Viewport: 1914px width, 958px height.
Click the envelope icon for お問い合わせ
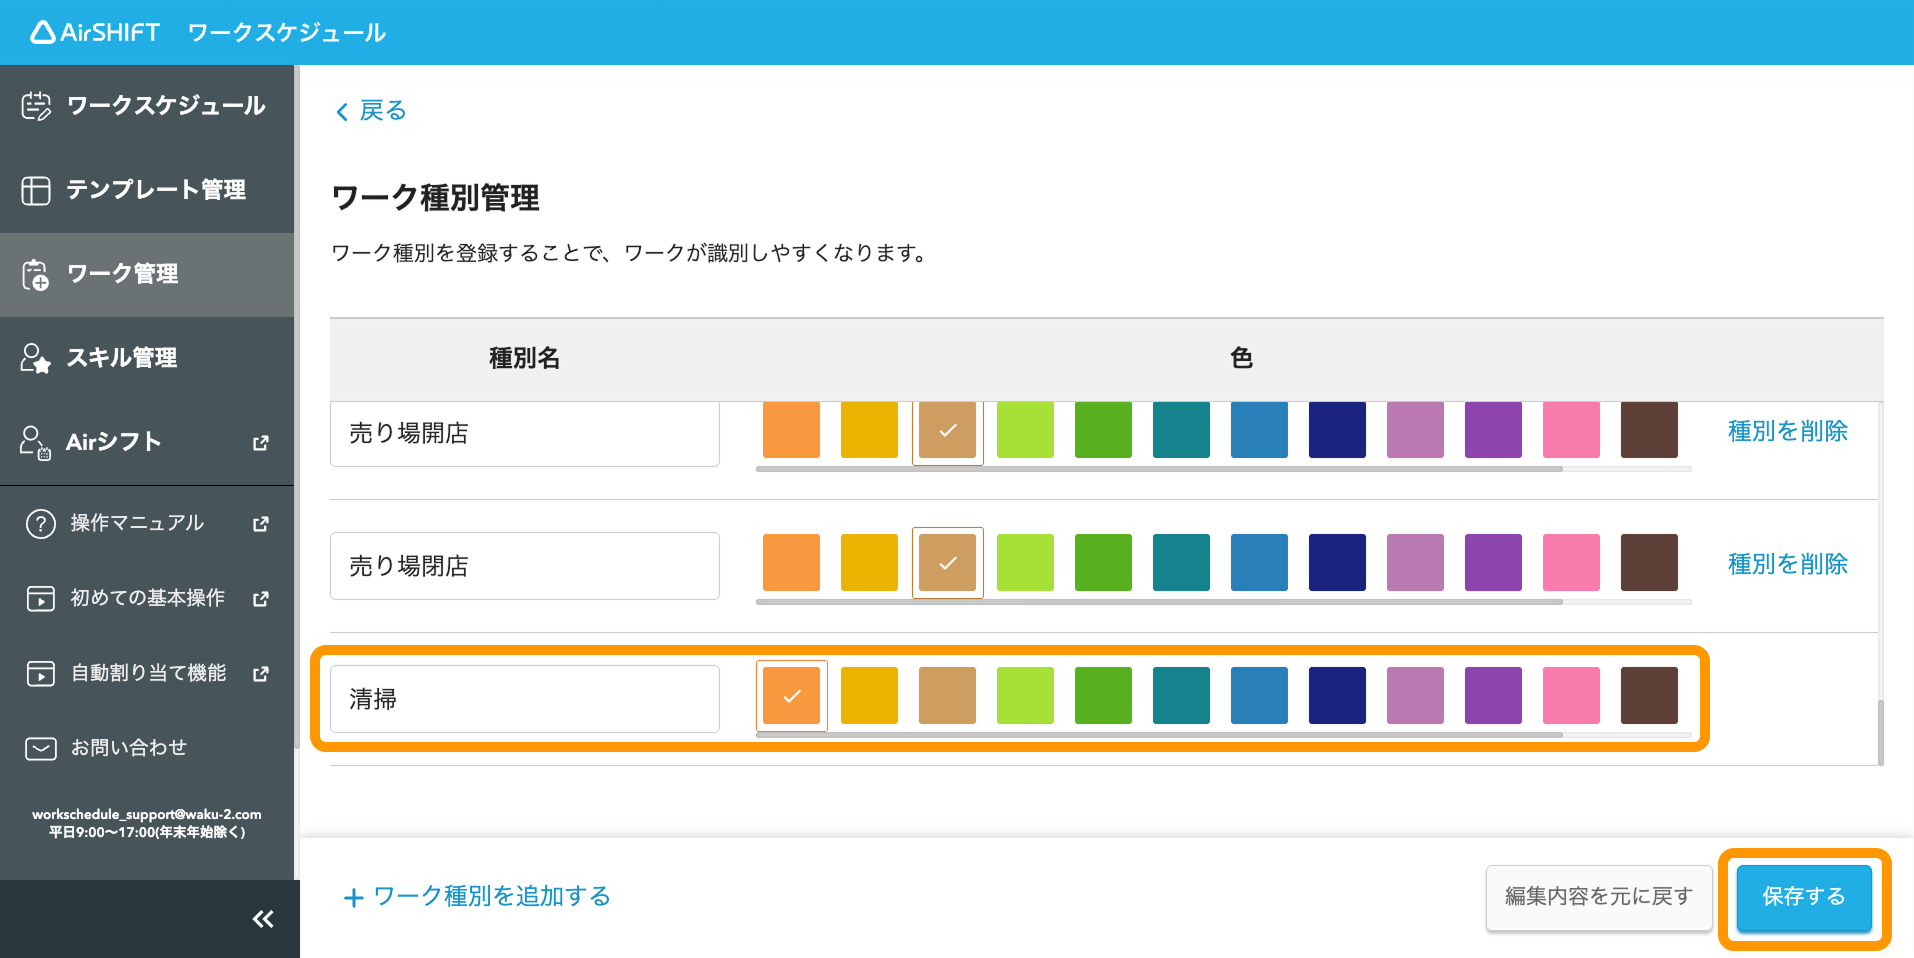[40, 748]
